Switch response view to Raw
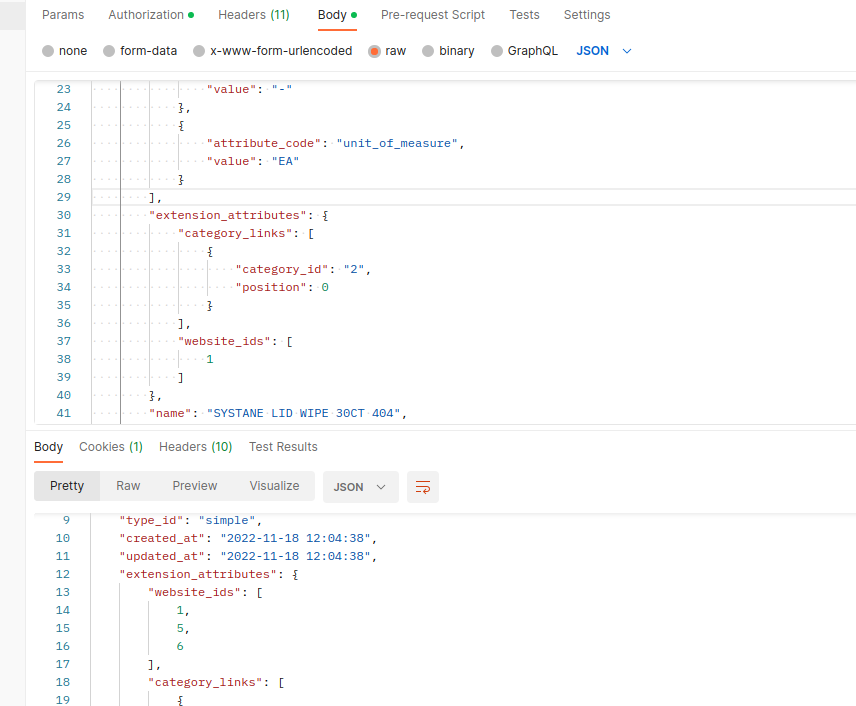This screenshot has height=706, width=856. click(x=128, y=486)
